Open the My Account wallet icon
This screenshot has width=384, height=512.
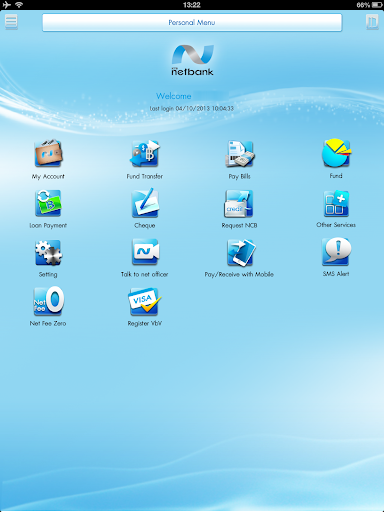click(48, 153)
